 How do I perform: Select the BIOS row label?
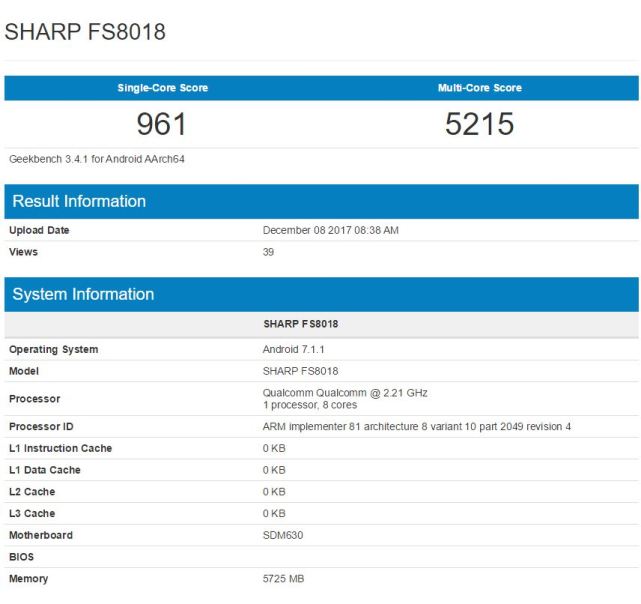coord(22,557)
